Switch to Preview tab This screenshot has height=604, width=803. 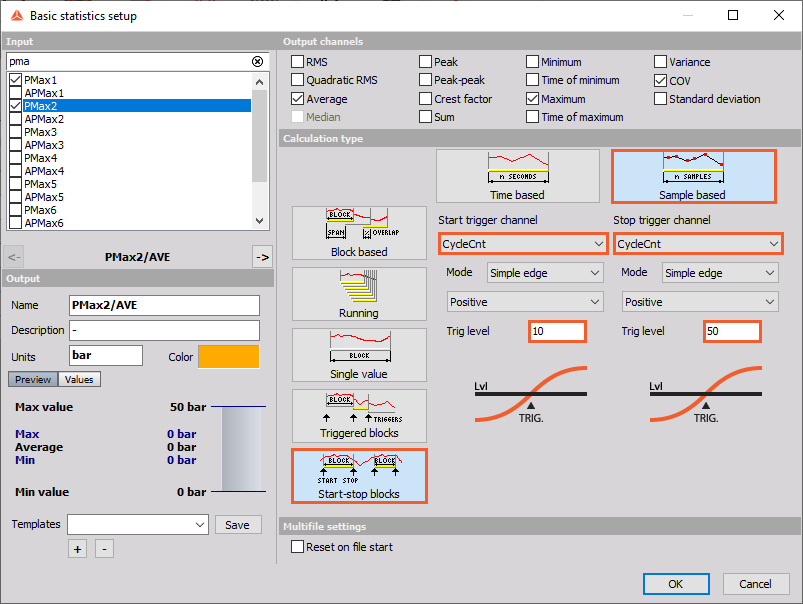(x=33, y=380)
